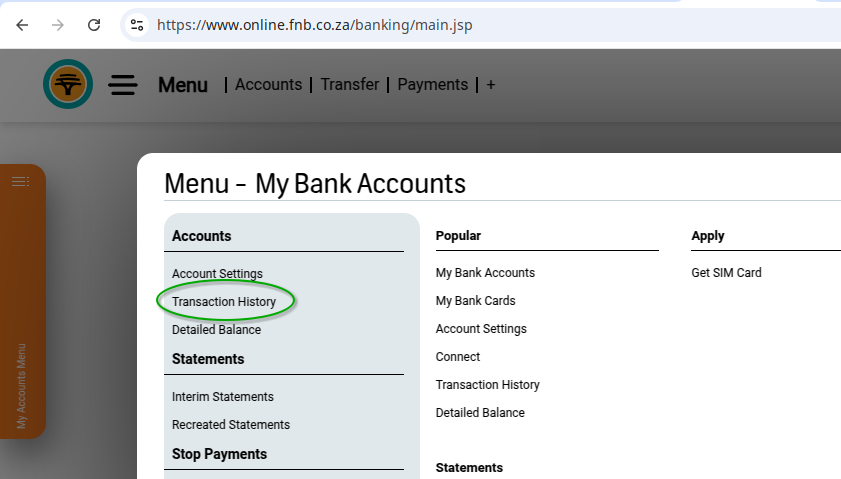This screenshot has width=841, height=479.
Task: Click the Get SIM Card link
Action: click(x=727, y=273)
